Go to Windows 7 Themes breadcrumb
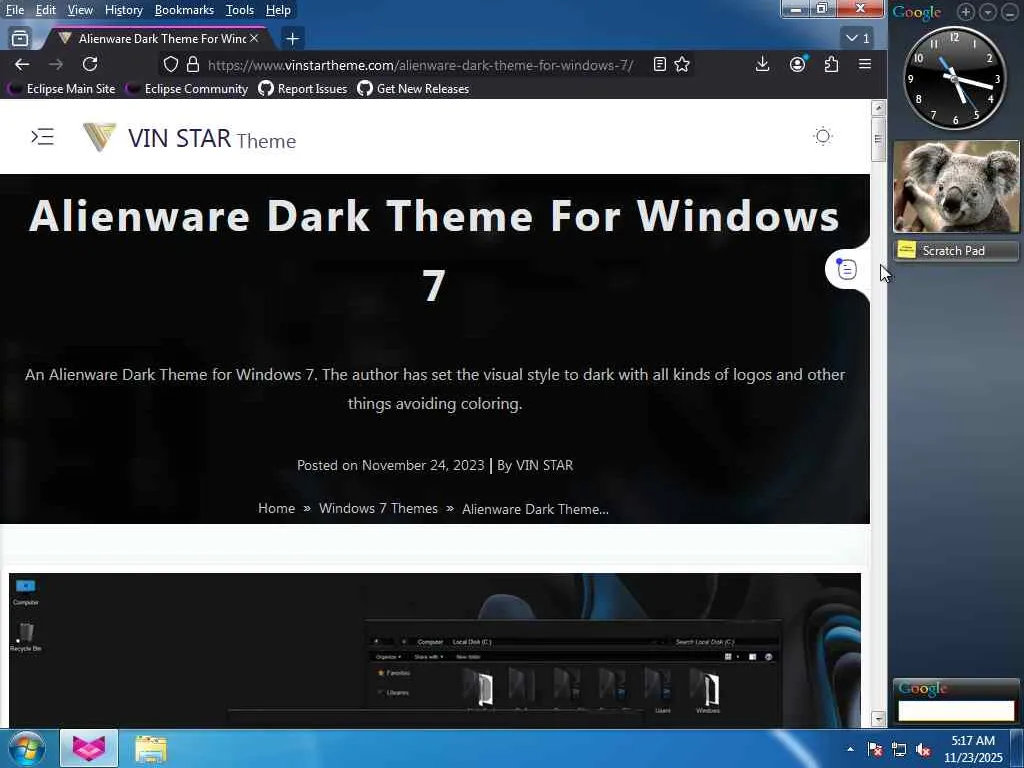The width and height of the screenshot is (1024, 768). tap(378, 508)
